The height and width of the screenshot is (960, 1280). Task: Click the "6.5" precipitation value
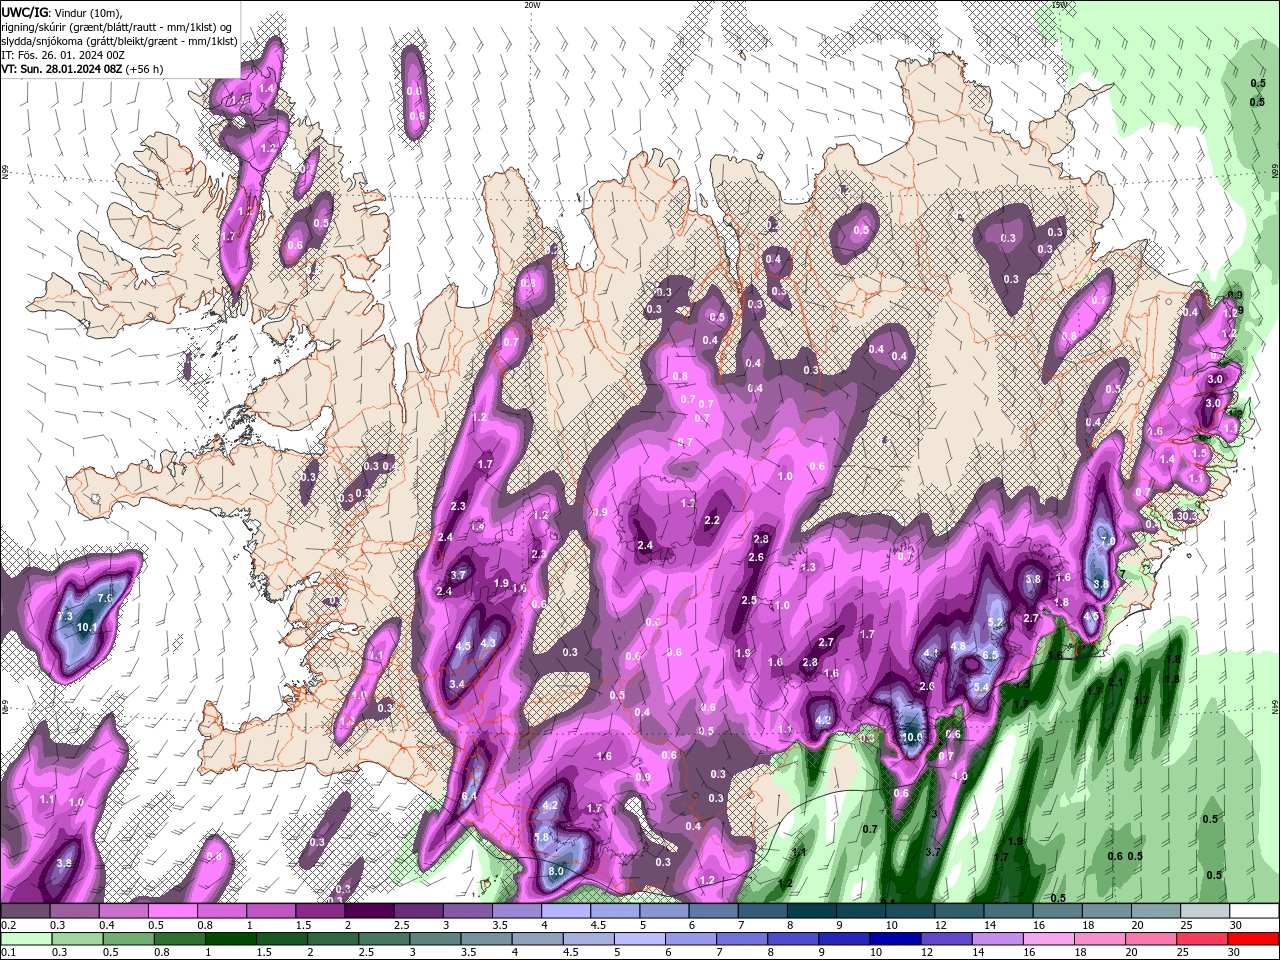(x=990, y=655)
